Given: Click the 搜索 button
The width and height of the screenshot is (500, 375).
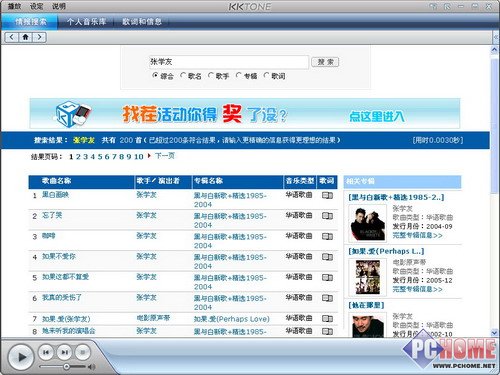Looking at the screenshot, I should pos(325,62).
